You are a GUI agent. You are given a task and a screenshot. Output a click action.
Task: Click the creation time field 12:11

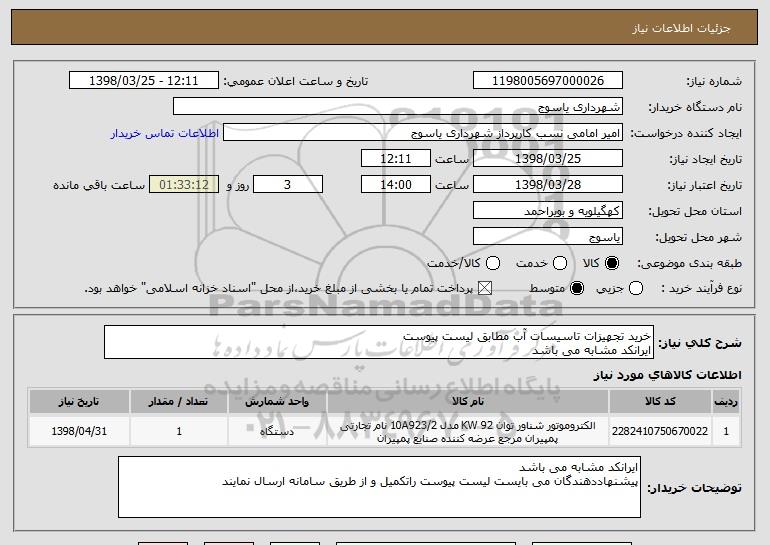tap(396, 159)
